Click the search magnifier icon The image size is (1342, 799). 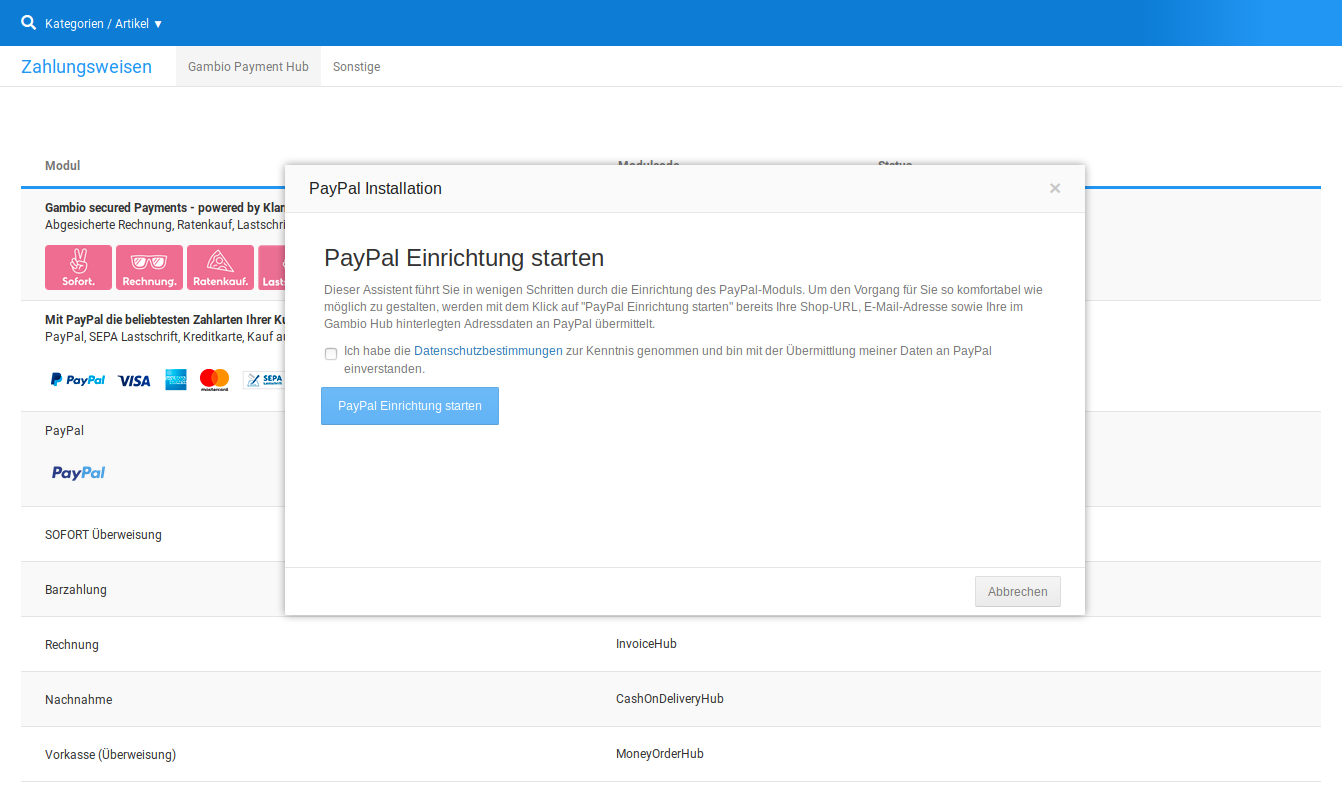[28, 22]
